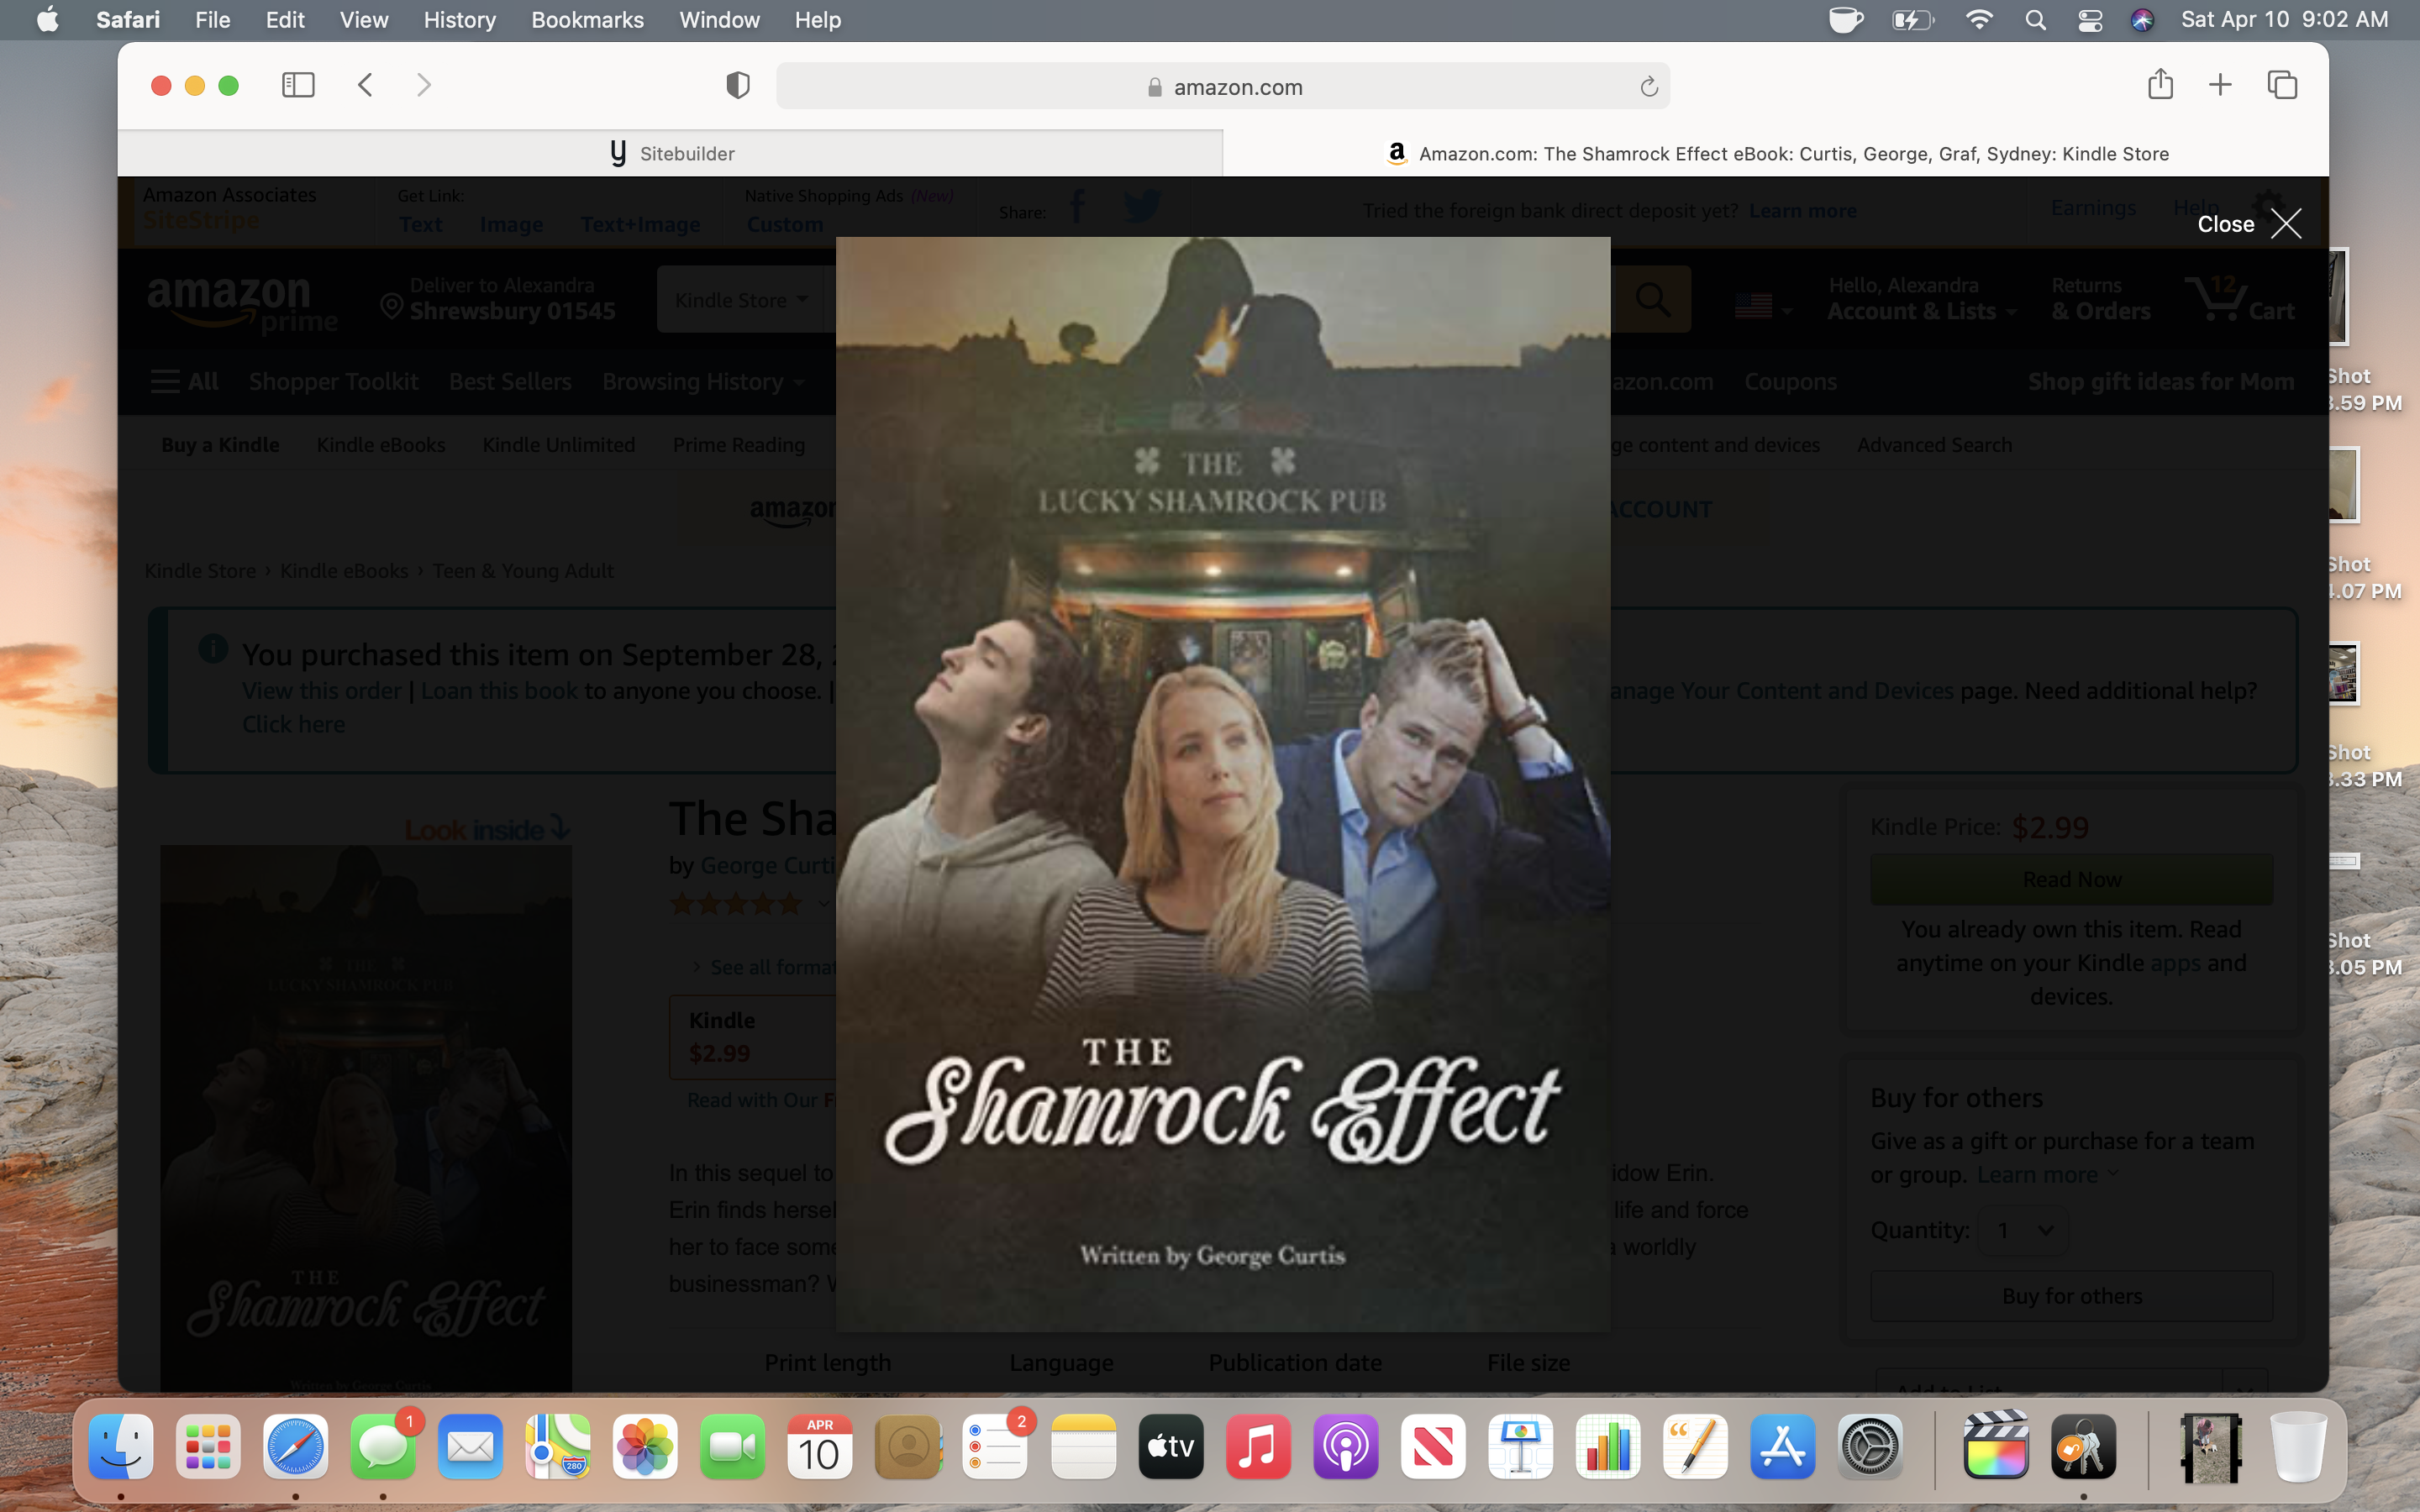The image size is (2420, 1512).
Task: Open Control Center in menu bar
Action: pos(2090,20)
